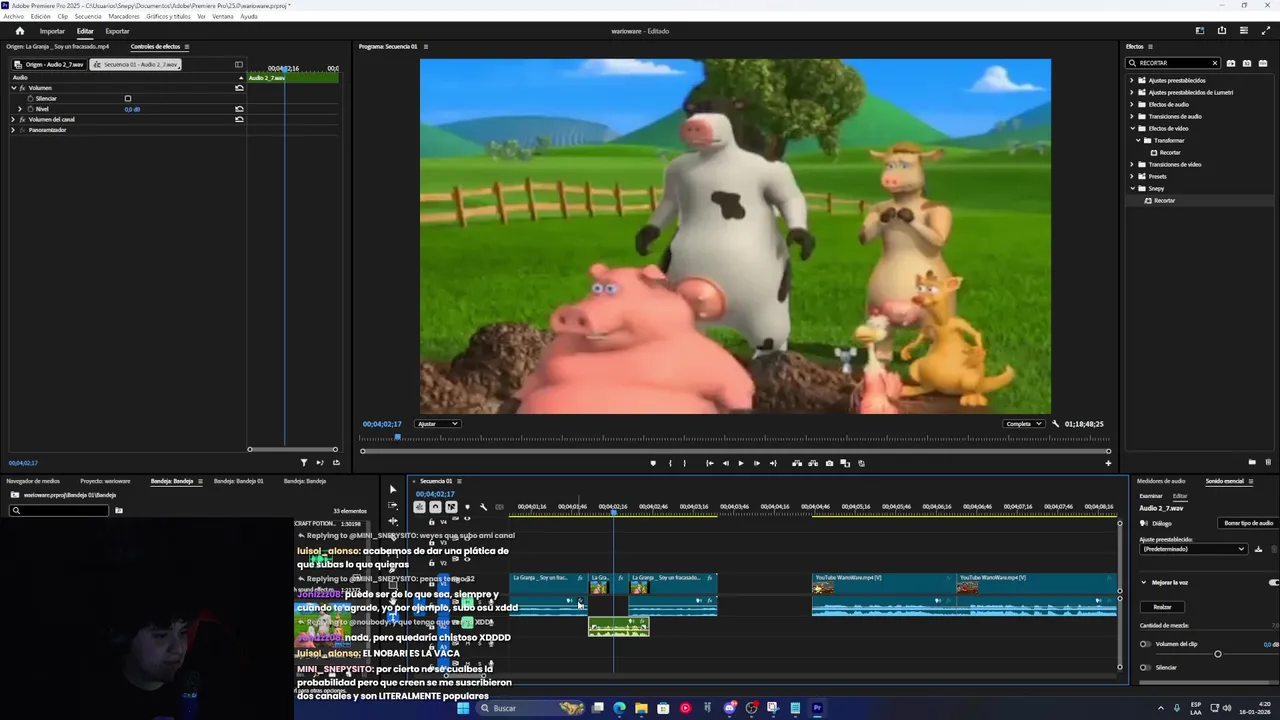Image resolution: width=1280 pixels, height=720 pixels.
Task: Switch to the Importar workspace tab
Action: click(x=52, y=31)
